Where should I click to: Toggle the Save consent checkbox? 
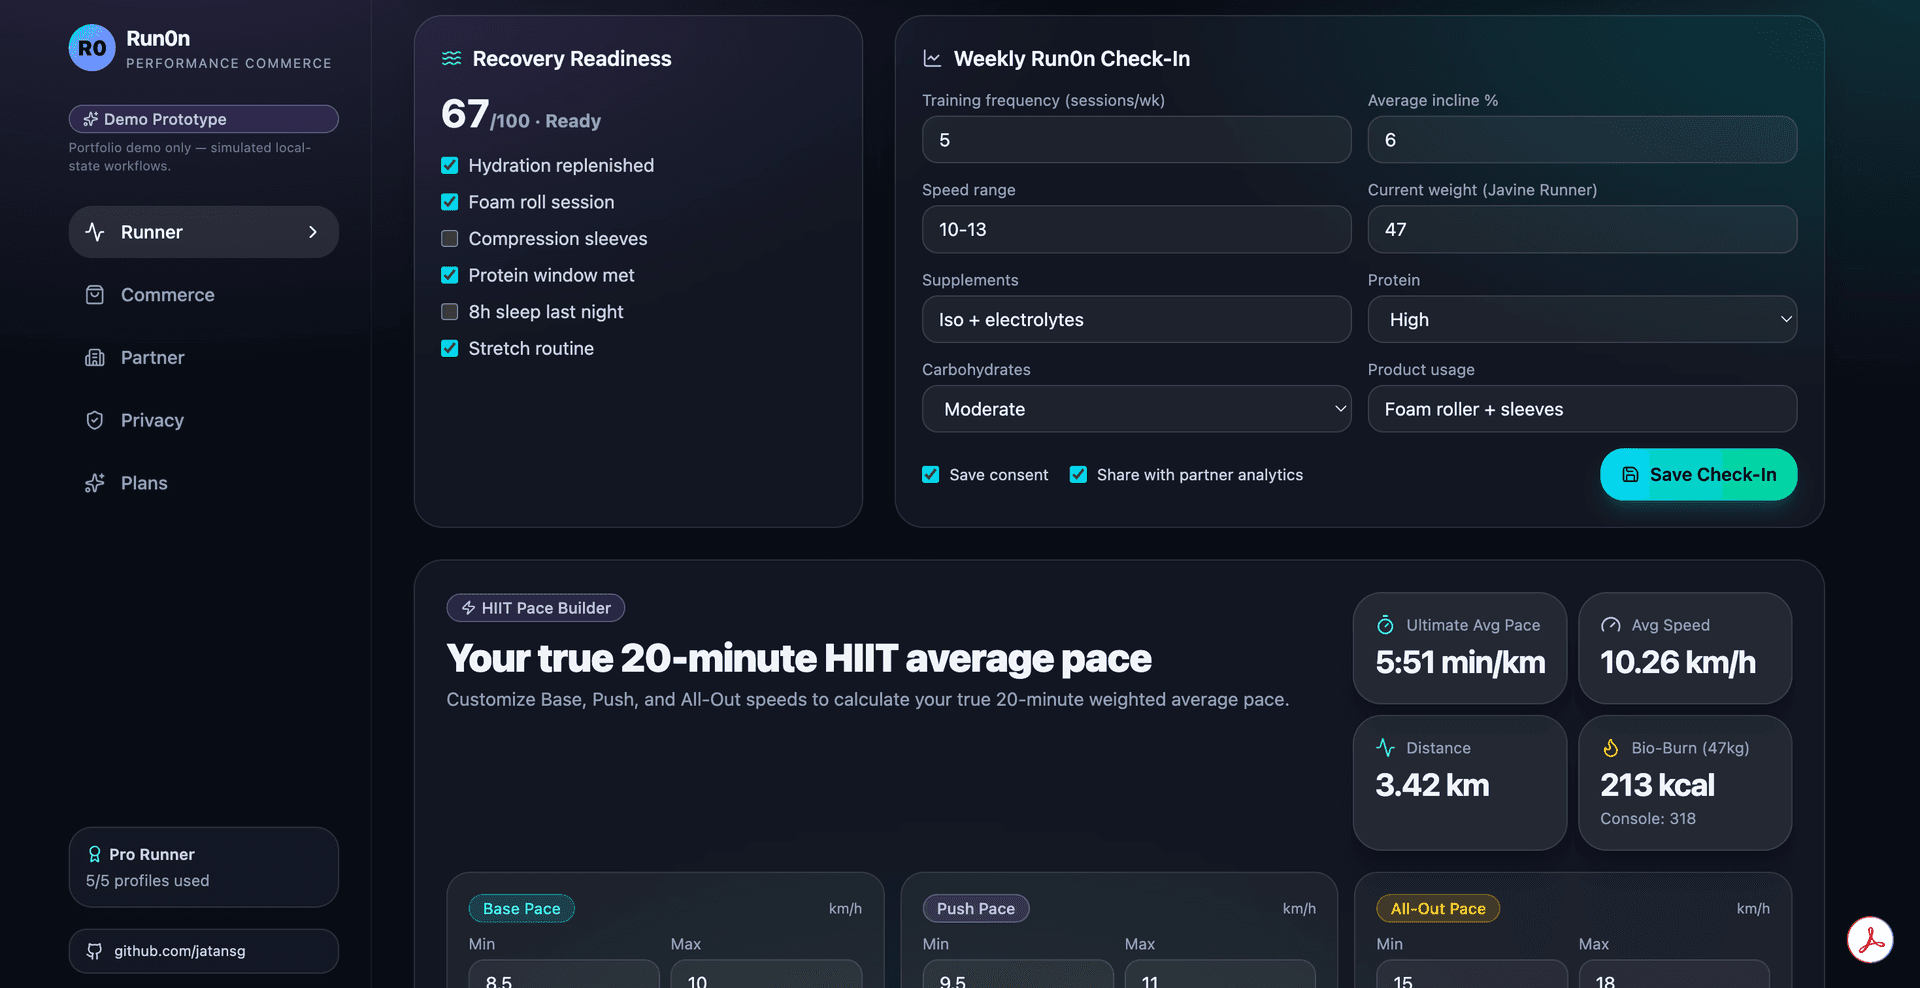coord(931,475)
